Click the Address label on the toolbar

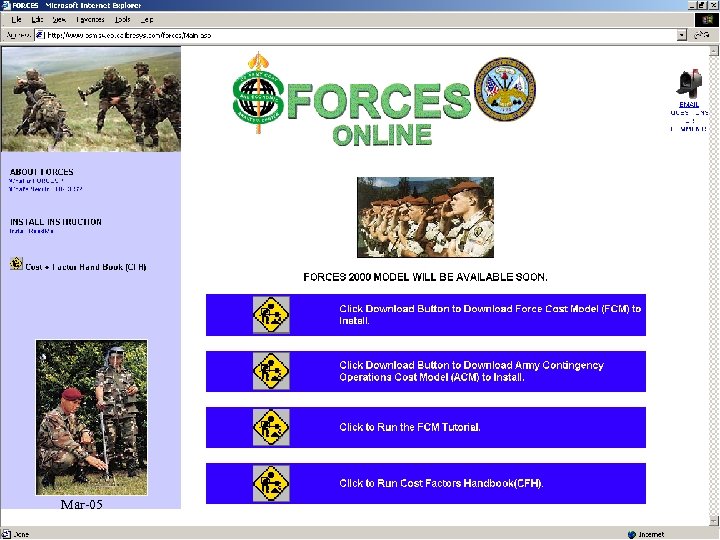click(x=18, y=35)
